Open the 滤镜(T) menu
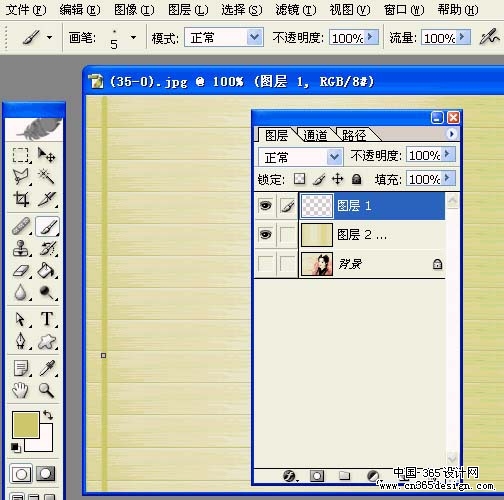 [296, 10]
